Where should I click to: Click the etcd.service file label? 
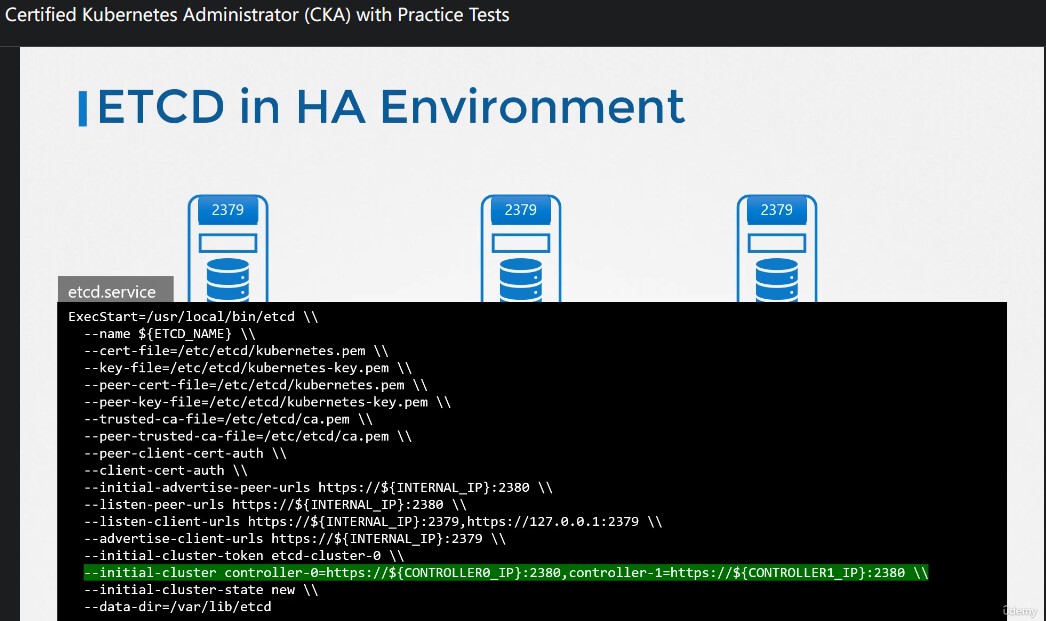[x=115, y=290]
